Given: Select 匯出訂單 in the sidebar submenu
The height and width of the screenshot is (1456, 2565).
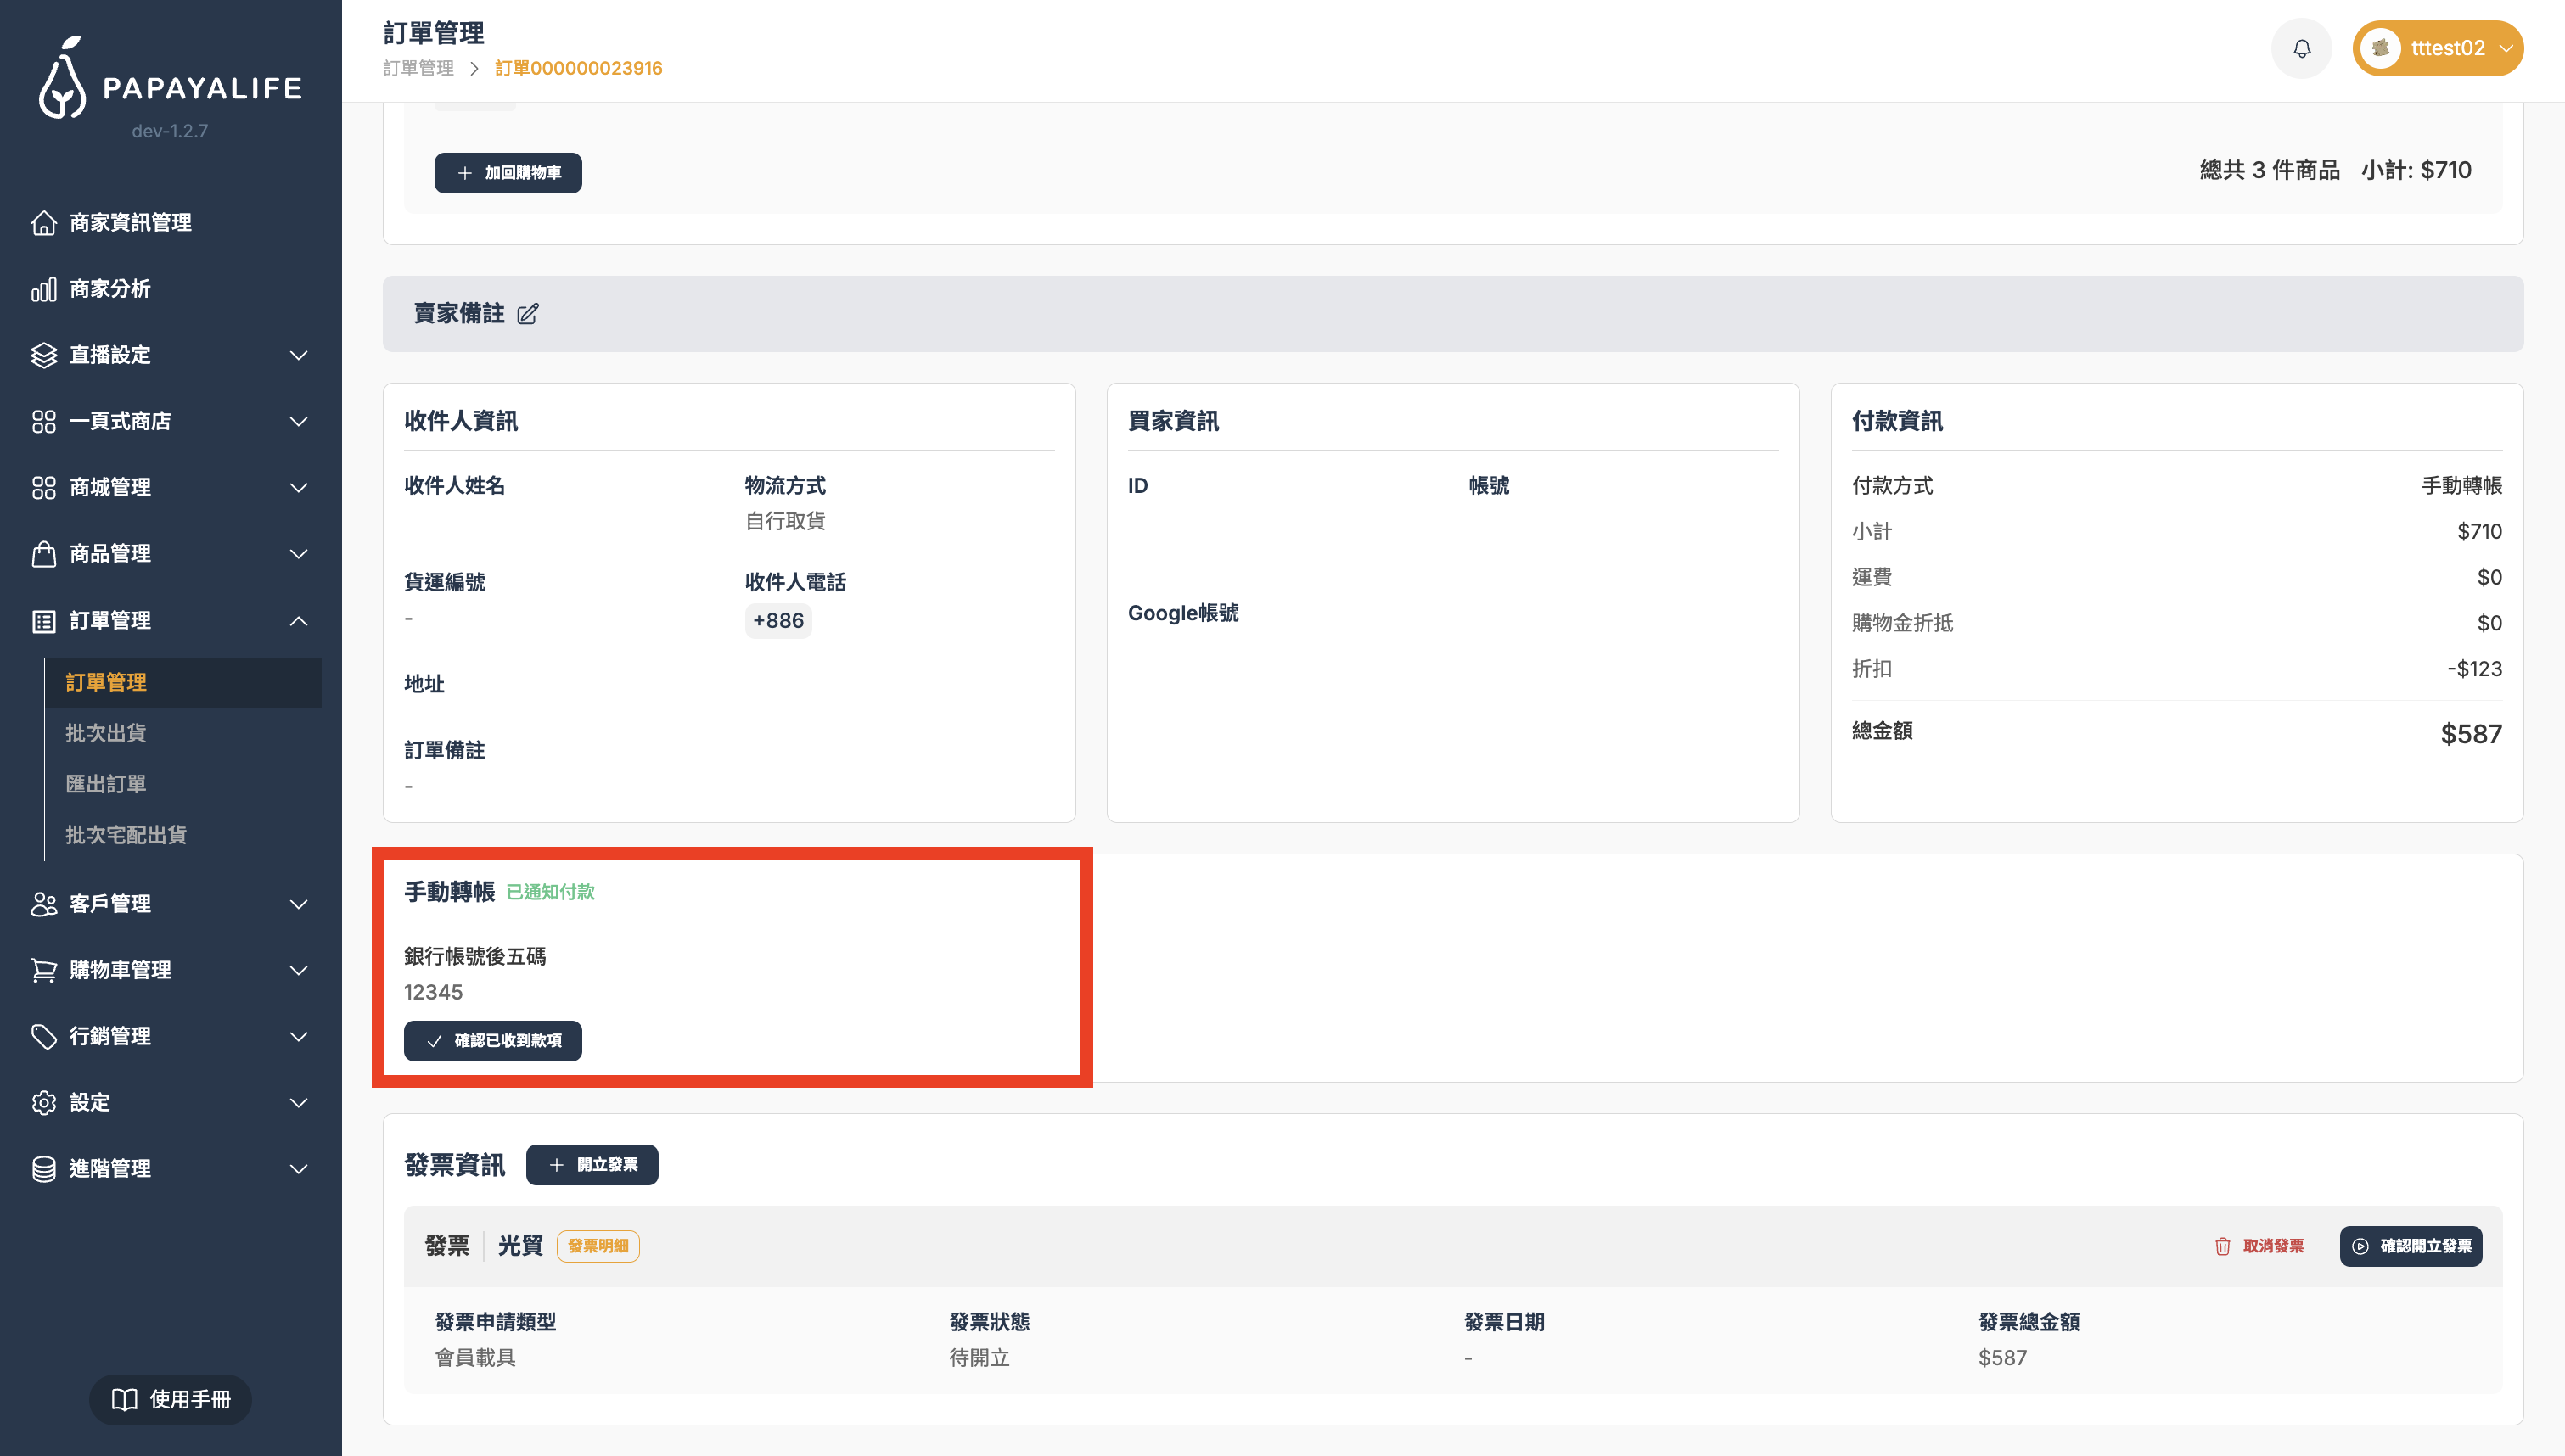Looking at the screenshot, I should 106,784.
